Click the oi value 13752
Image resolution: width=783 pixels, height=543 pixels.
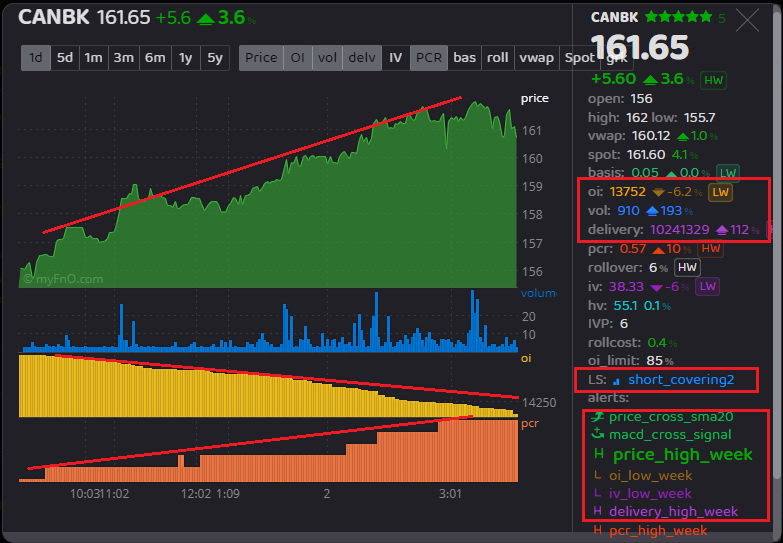[x=628, y=192]
